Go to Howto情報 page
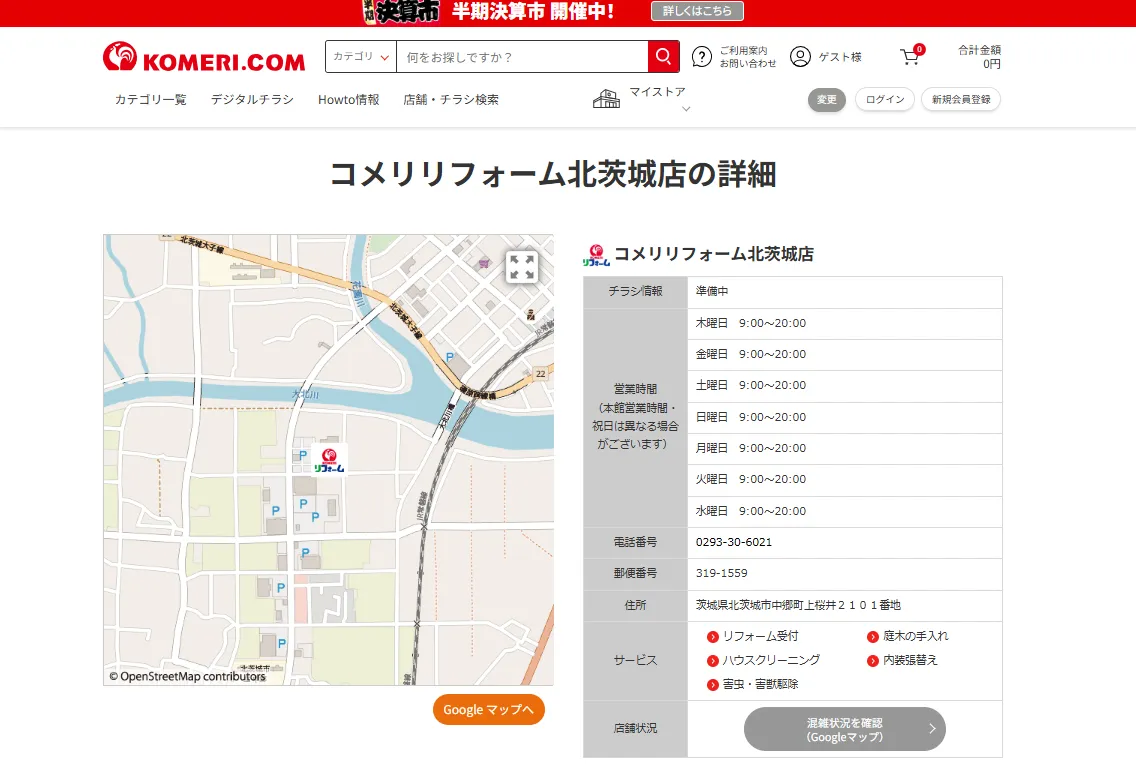Image resolution: width=1136 pixels, height=768 pixels. (x=349, y=100)
